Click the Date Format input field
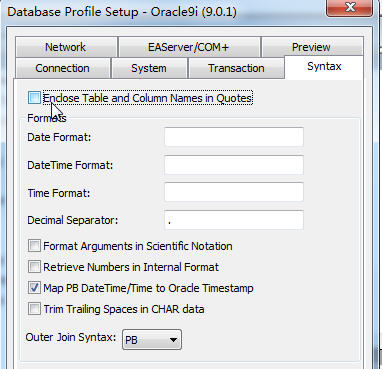The width and height of the screenshot is (382, 369). (x=234, y=137)
